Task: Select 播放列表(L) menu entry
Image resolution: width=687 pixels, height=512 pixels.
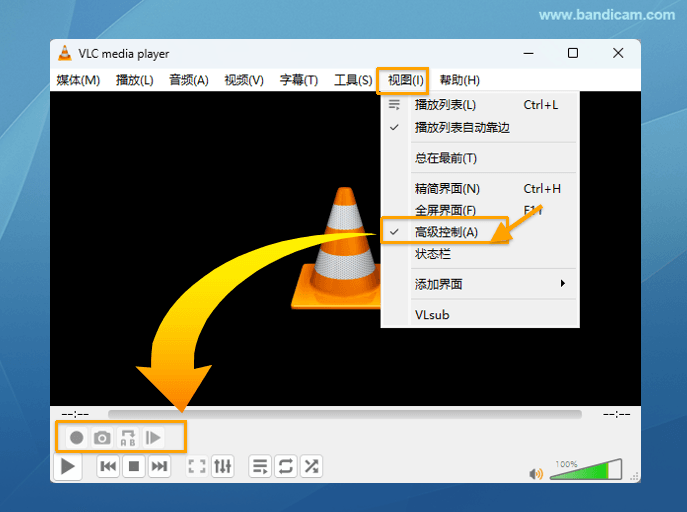Action: 480,105
